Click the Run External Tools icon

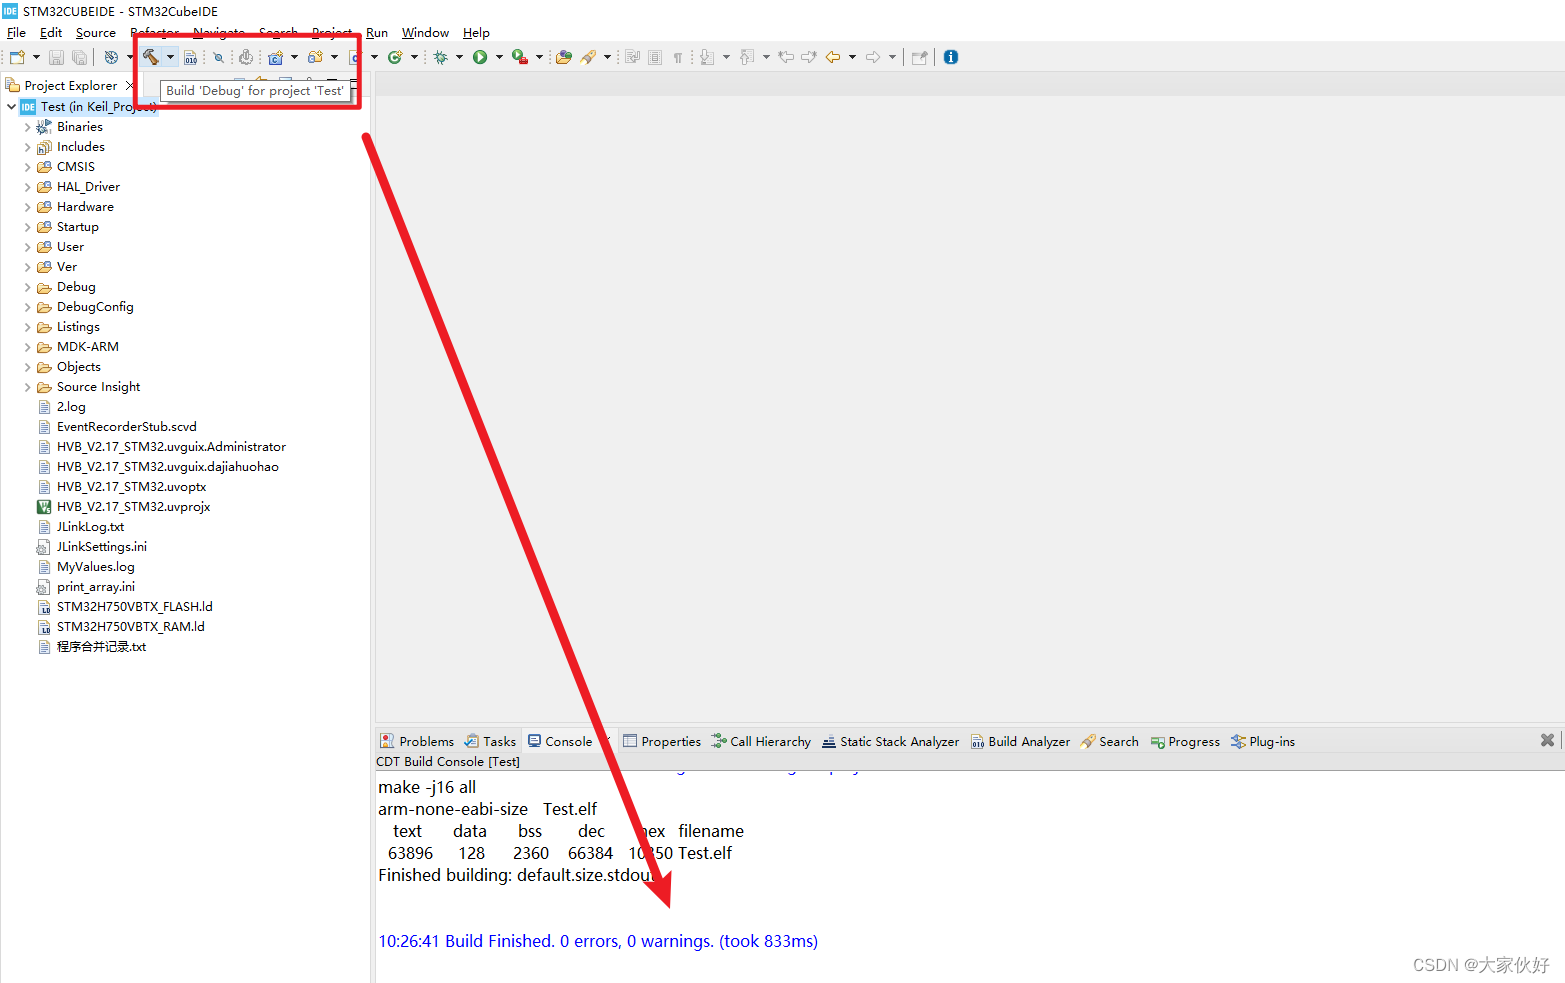click(520, 57)
